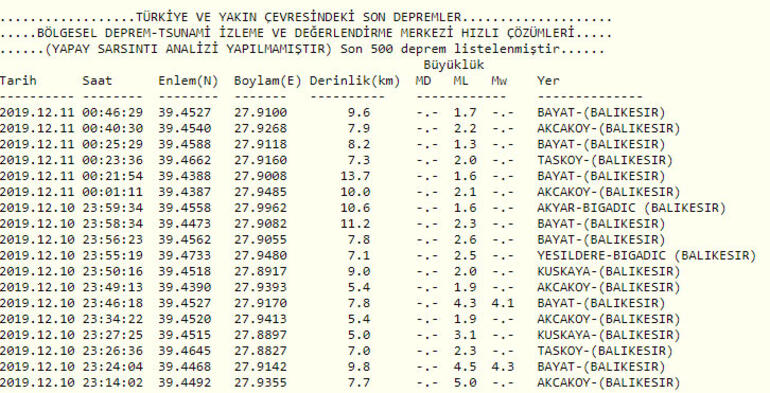Image resolution: width=770 pixels, height=393 pixels.
Task: Click the "Enlem(N)" column header
Action: (188, 82)
